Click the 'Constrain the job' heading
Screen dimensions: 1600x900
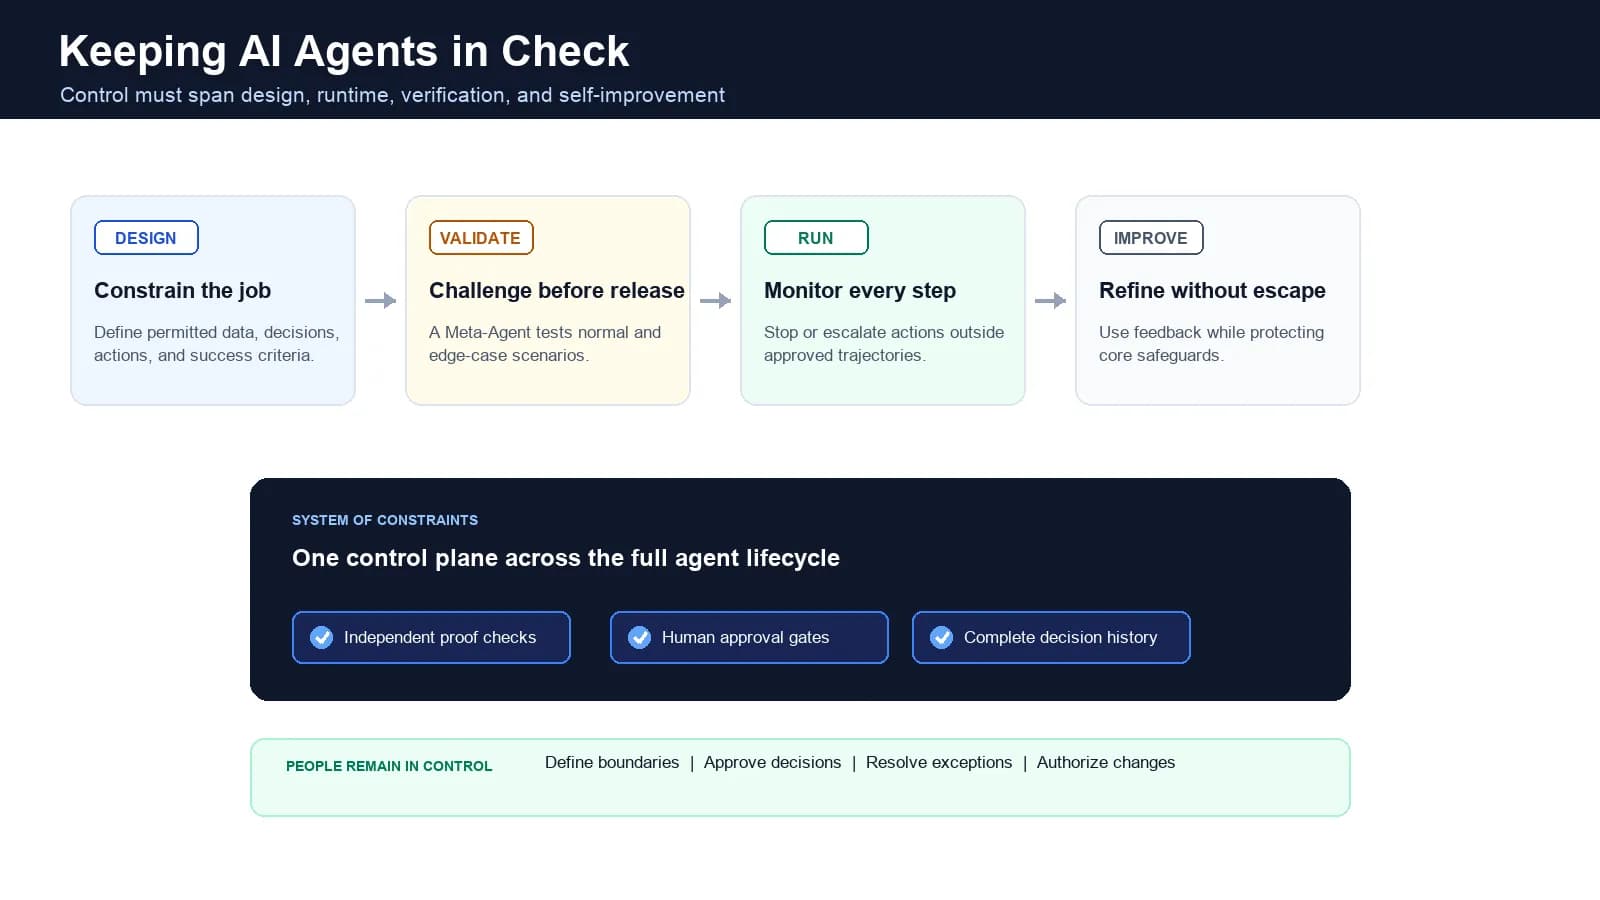point(182,290)
